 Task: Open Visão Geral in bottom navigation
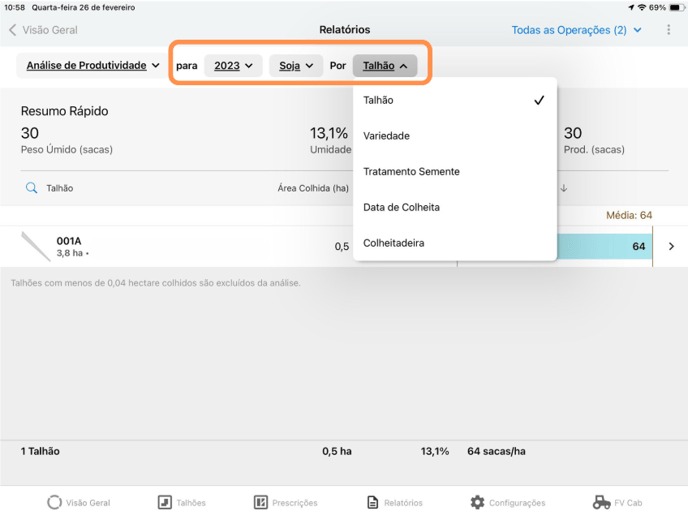pyautogui.click(x=79, y=502)
